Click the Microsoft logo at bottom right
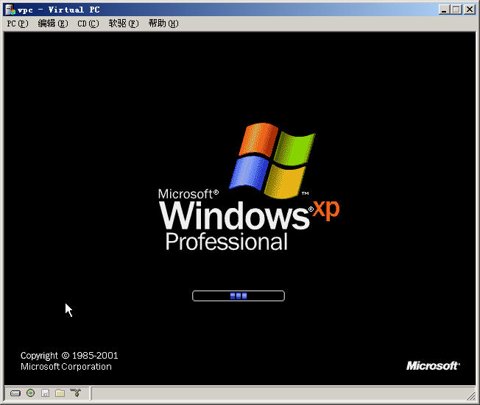 tap(433, 366)
